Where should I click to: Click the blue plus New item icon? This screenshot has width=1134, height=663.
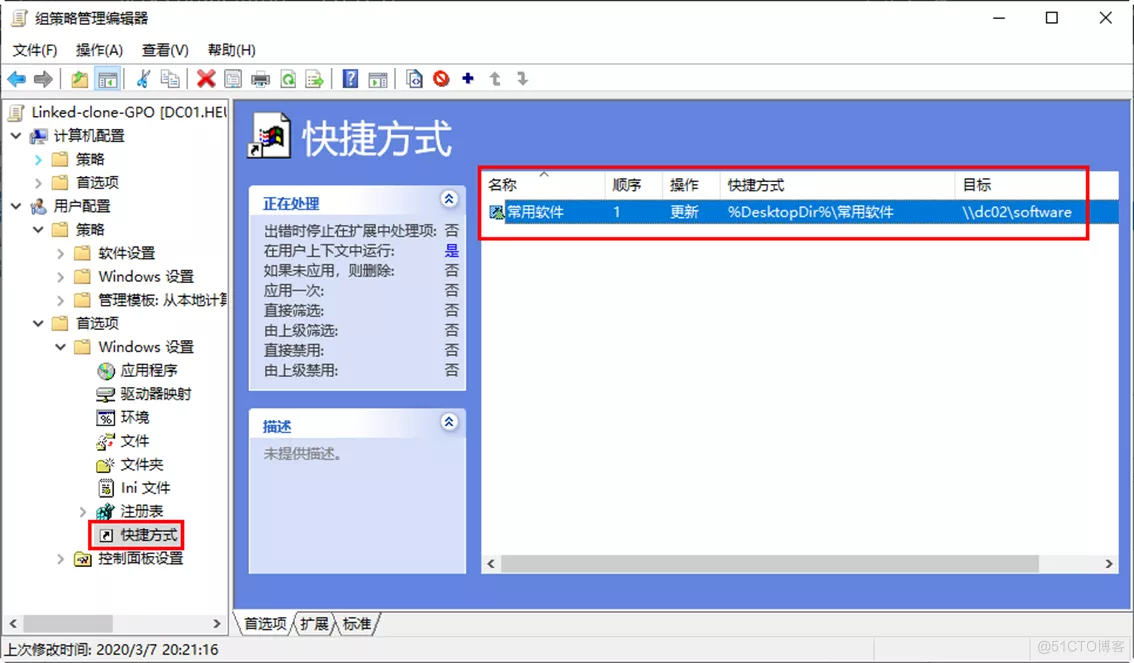coord(468,78)
